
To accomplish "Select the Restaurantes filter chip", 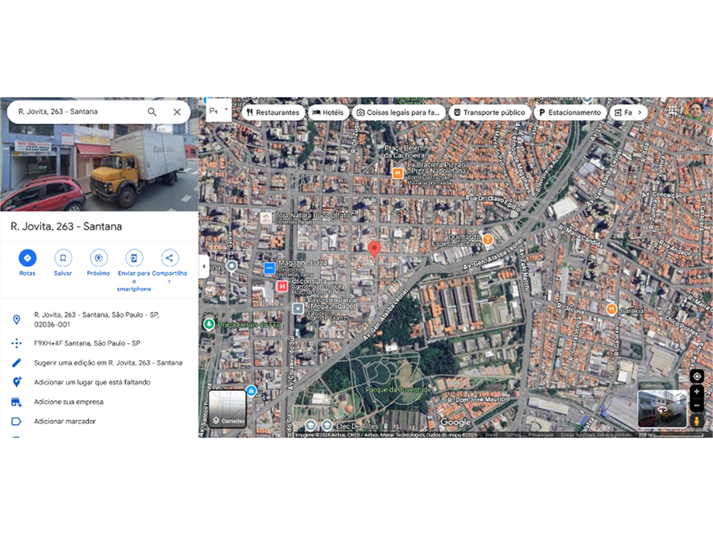I will click(x=273, y=112).
